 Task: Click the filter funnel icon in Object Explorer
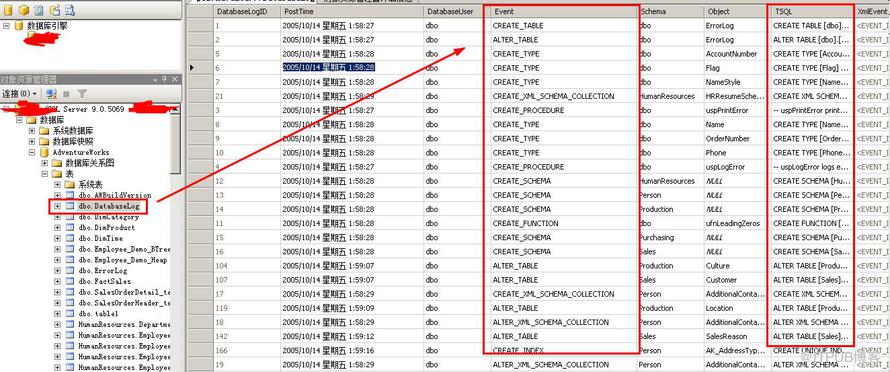[82, 93]
